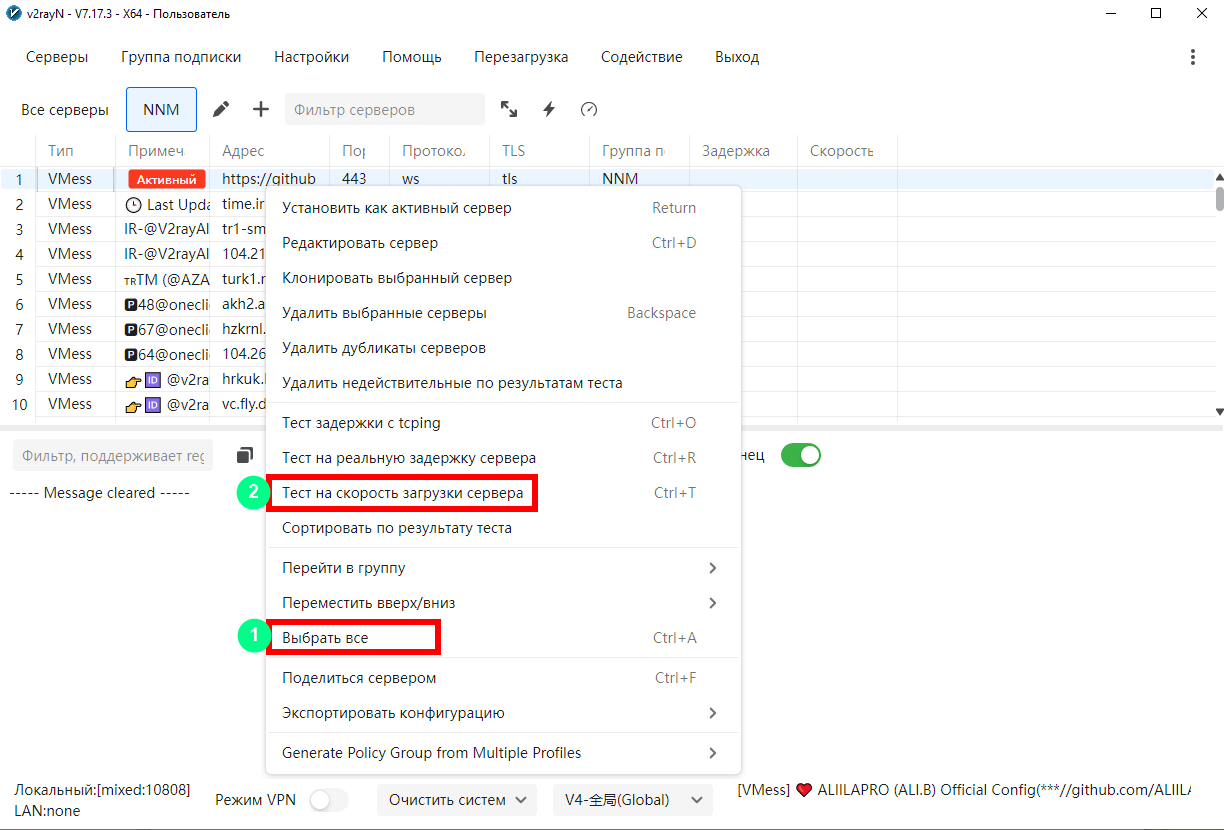Open the system proxy dropdown "Очистить систем"

[x=456, y=800]
